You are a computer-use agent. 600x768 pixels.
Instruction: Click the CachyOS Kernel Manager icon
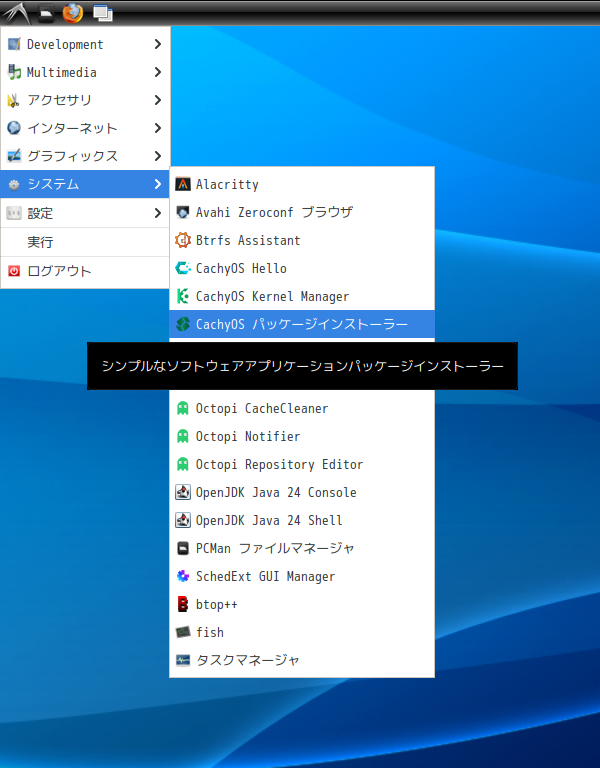(183, 296)
